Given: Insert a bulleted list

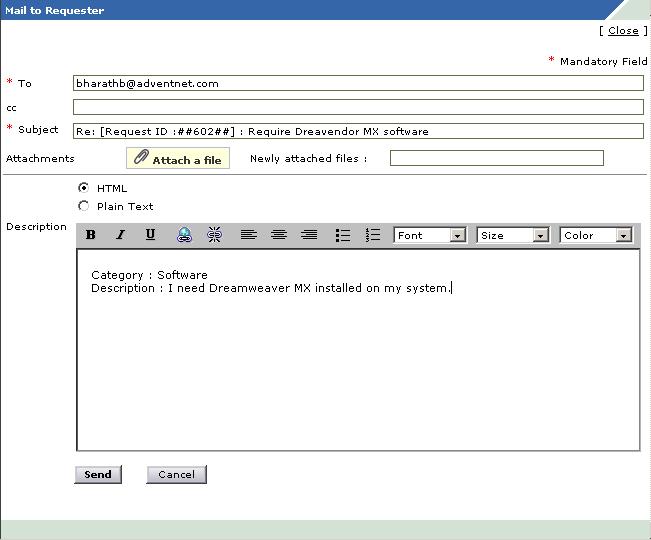Looking at the screenshot, I should pyautogui.click(x=343, y=235).
